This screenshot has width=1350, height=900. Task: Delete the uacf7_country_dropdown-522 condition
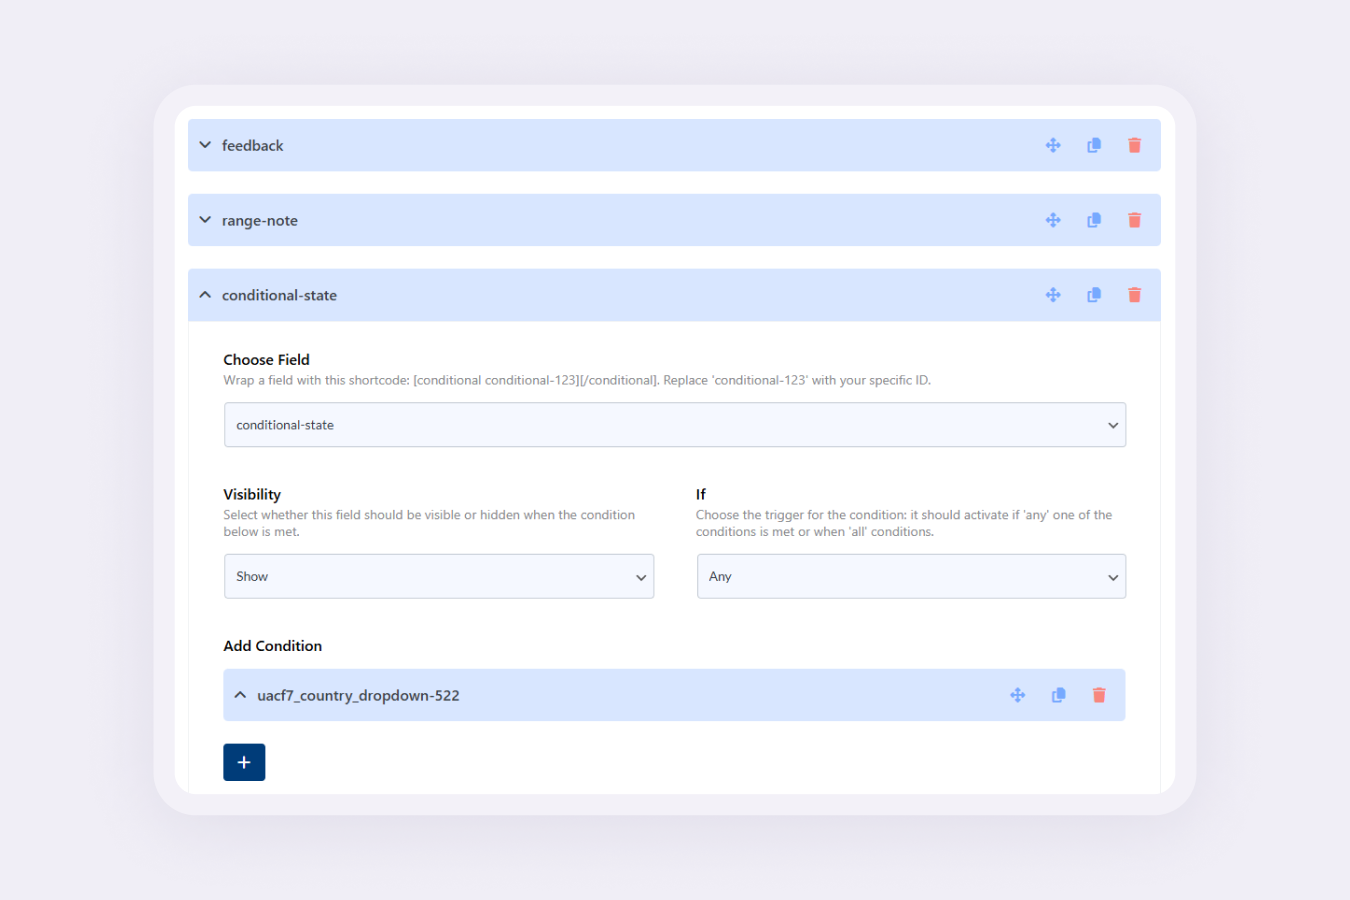point(1098,694)
